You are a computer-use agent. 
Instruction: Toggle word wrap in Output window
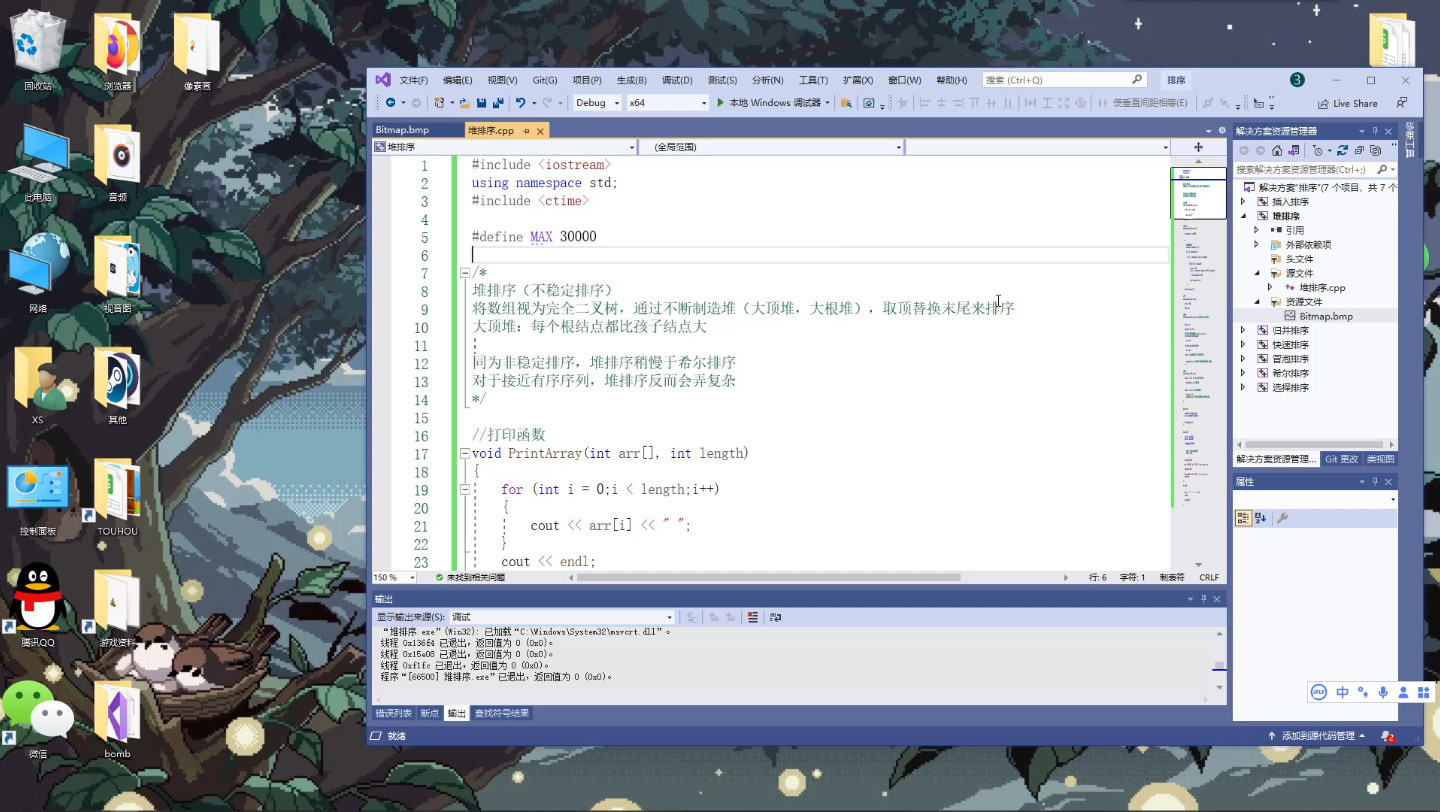tap(776, 616)
